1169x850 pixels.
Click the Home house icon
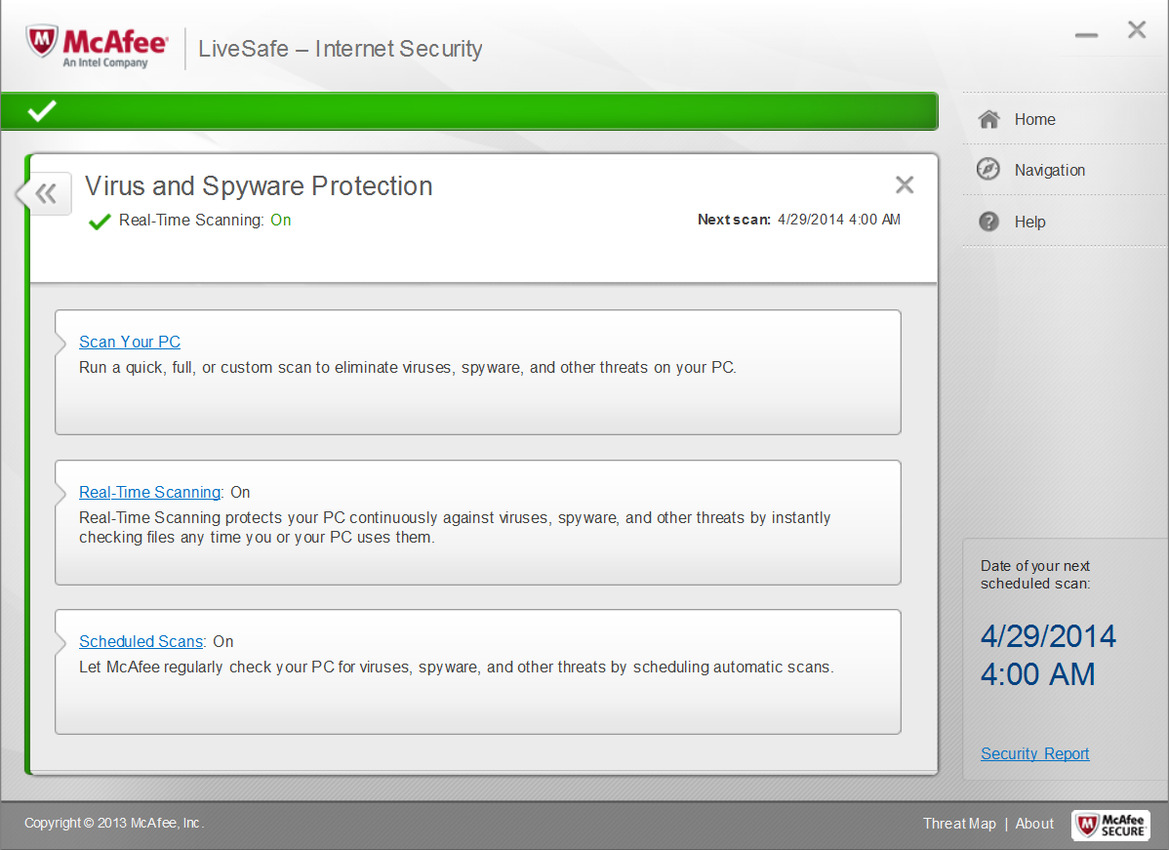[x=989, y=119]
